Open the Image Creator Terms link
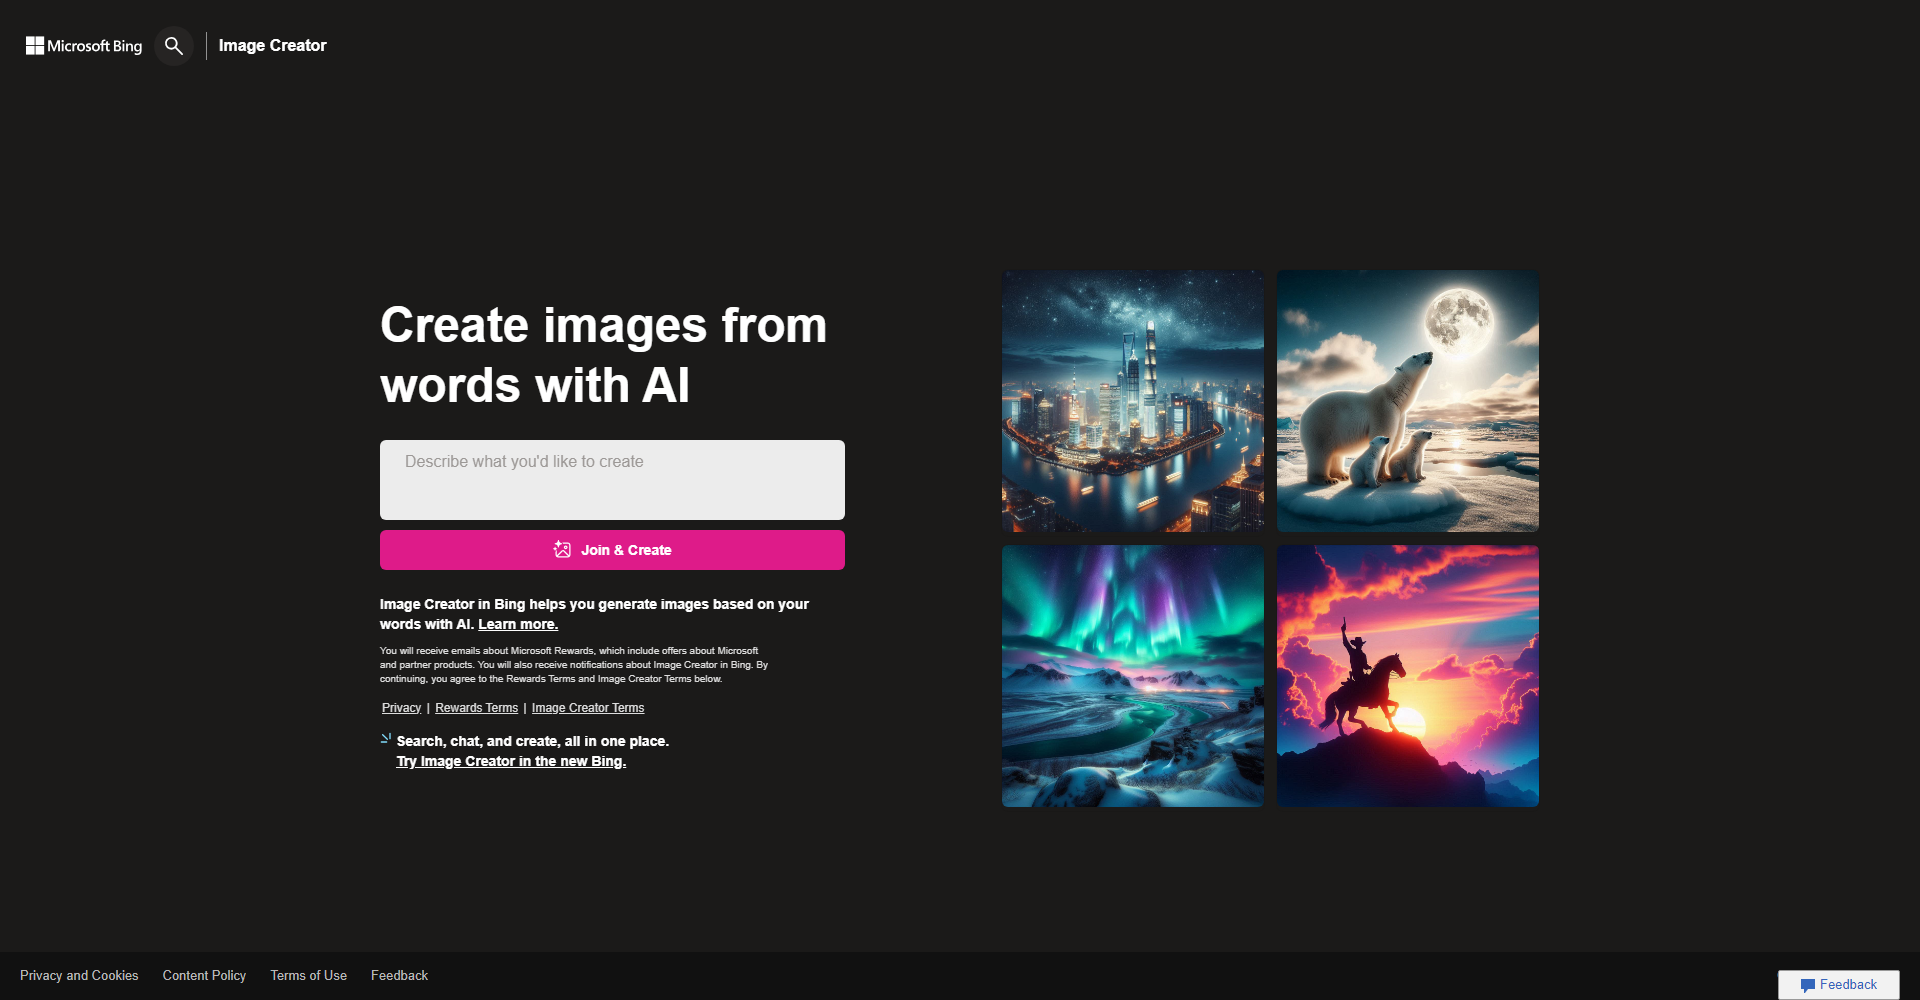 [x=588, y=707]
